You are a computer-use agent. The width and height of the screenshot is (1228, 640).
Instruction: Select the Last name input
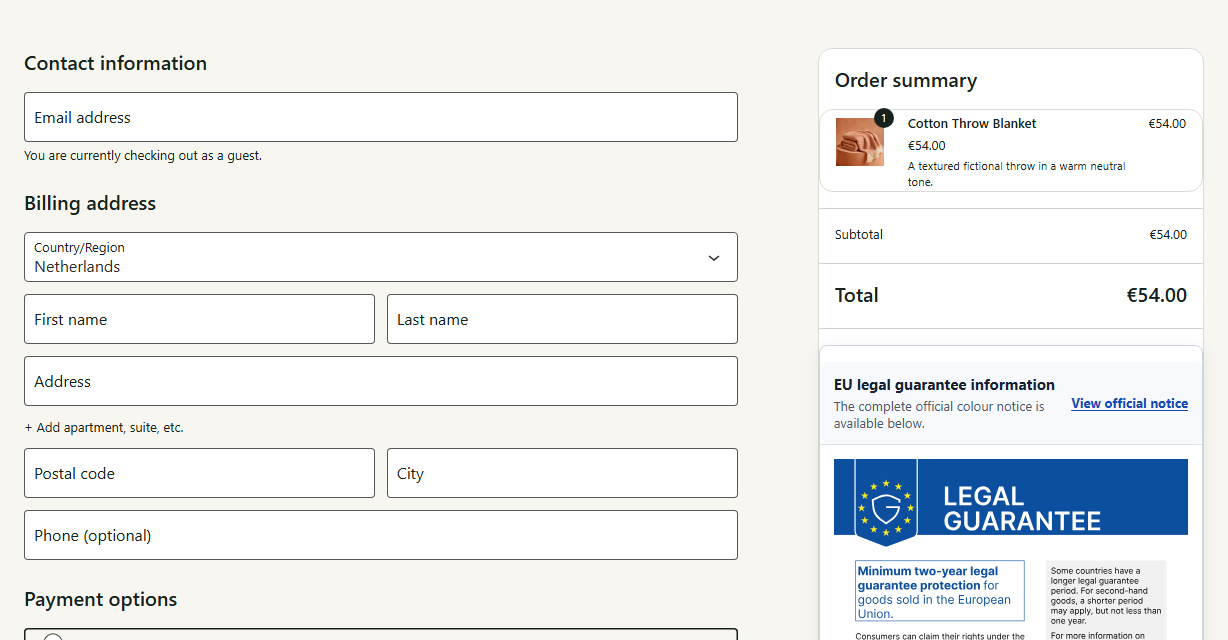[x=562, y=319]
